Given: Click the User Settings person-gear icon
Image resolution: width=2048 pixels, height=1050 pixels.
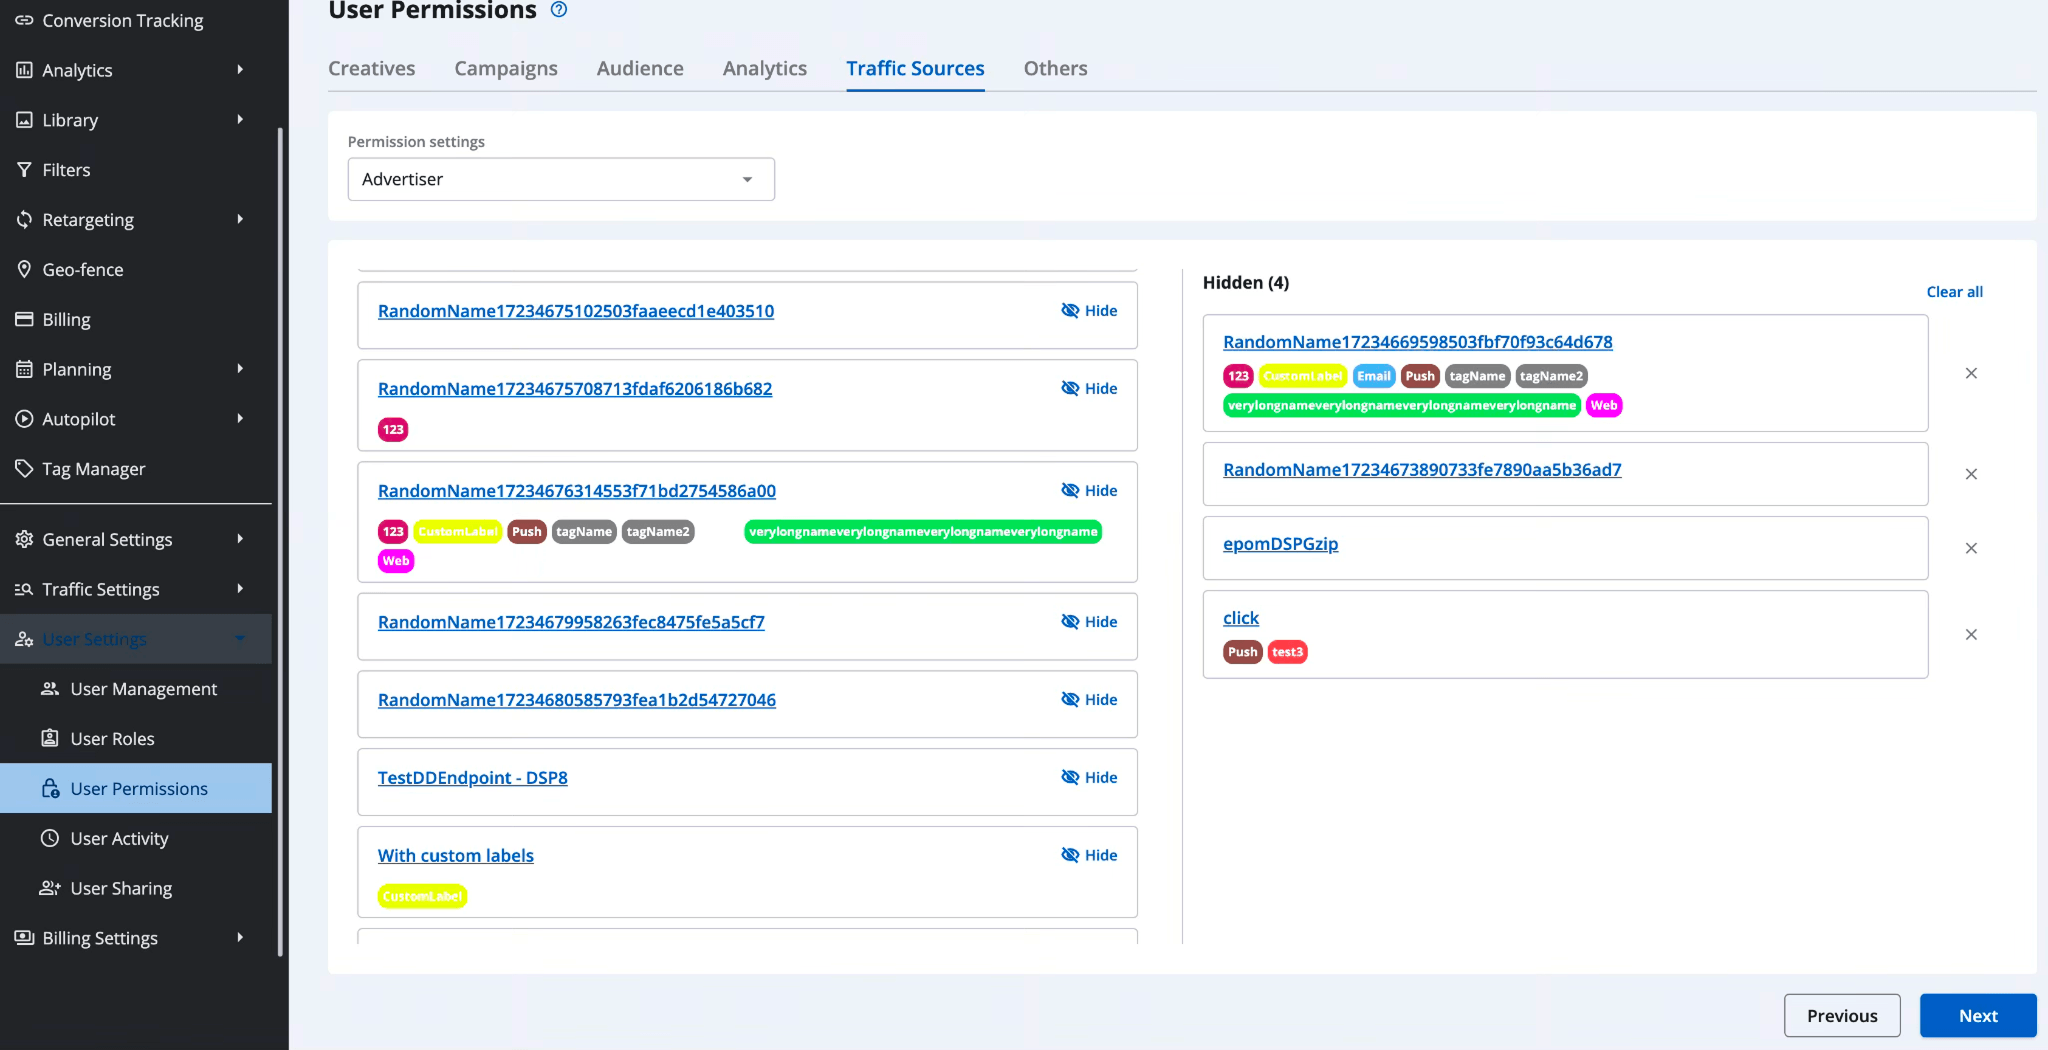Looking at the screenshot, I should point(24,639).
